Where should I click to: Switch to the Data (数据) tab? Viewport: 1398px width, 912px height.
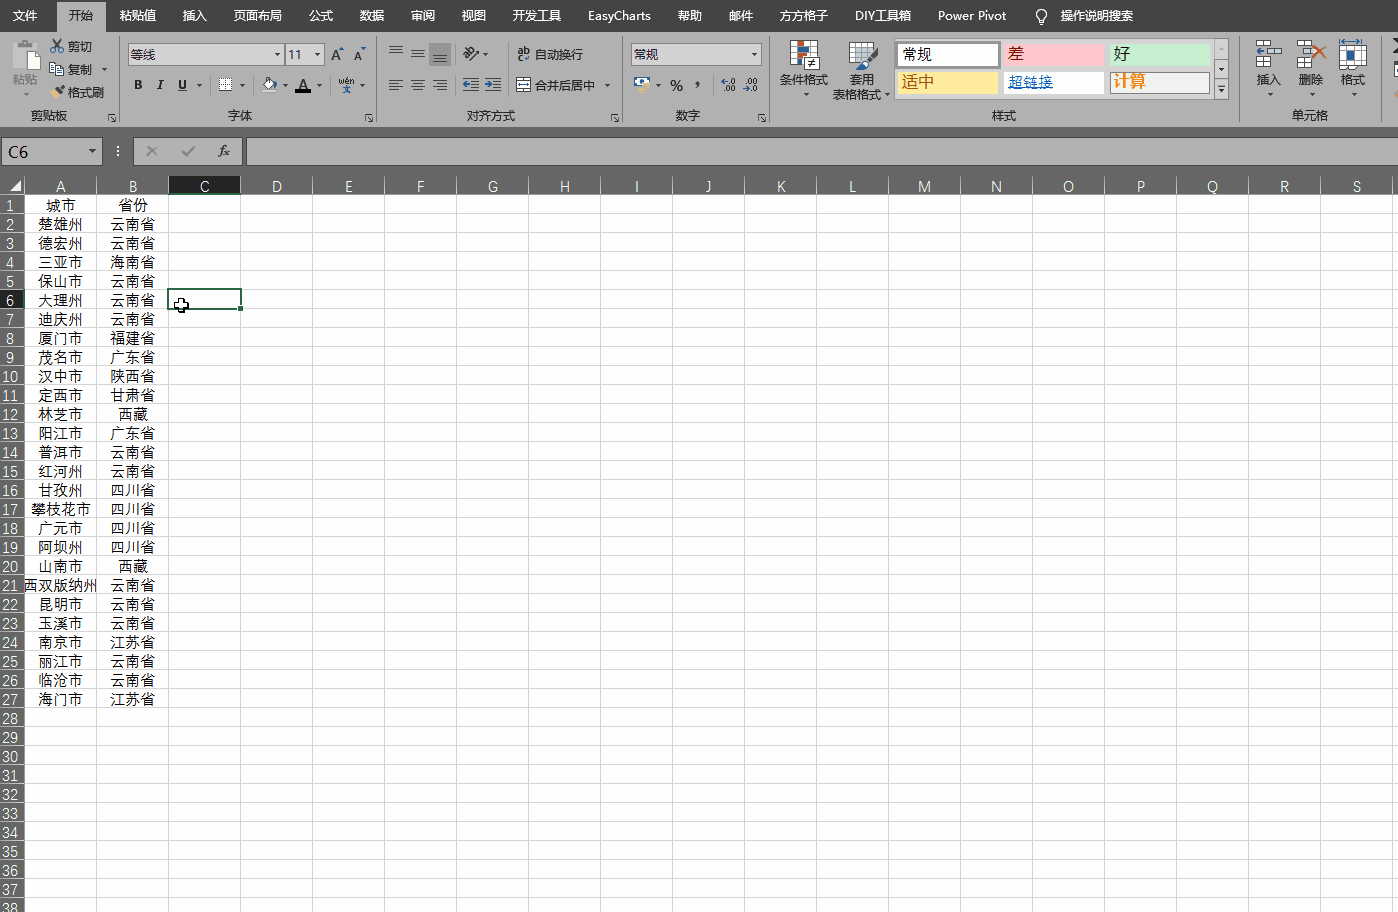click(x=372, y=16)
